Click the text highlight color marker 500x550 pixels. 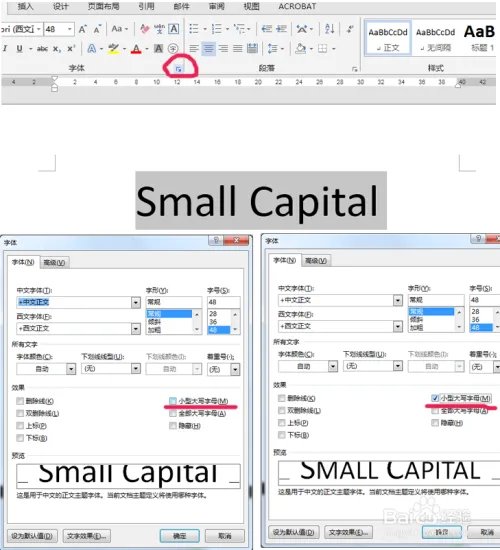tap(113, 48)
